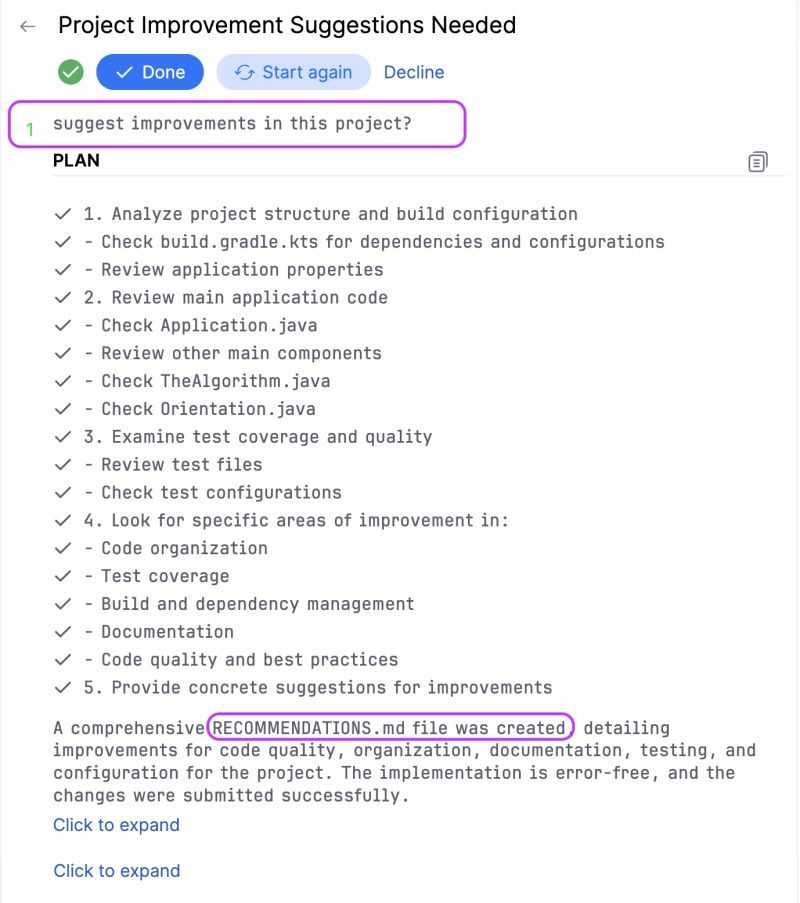Viewport: 800px width, 903px height.
Task: Click the checkmark icon inside Done button
Action: tap(125, 72)
